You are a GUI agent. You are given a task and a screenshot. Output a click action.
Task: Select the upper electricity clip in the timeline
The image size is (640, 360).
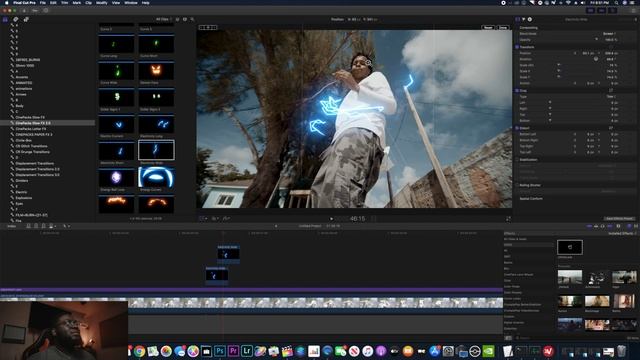228,254
